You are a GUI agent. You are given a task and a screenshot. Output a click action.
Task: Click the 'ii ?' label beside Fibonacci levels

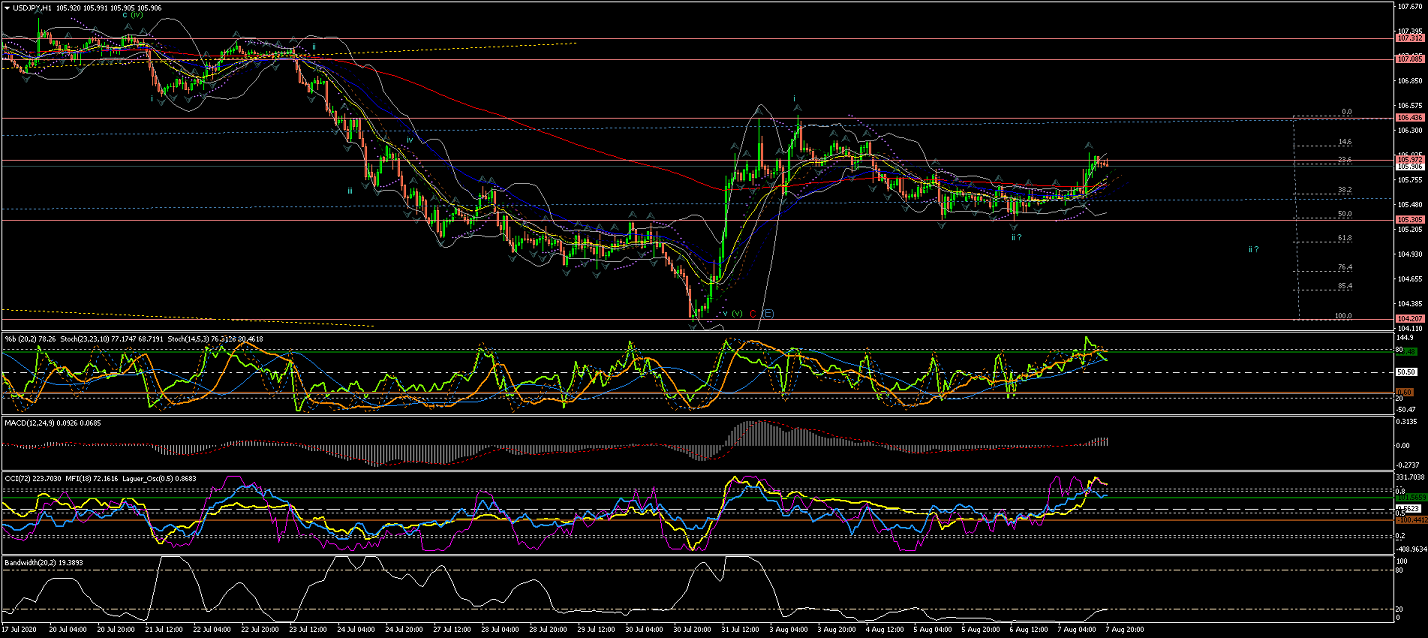point(1253,248)
